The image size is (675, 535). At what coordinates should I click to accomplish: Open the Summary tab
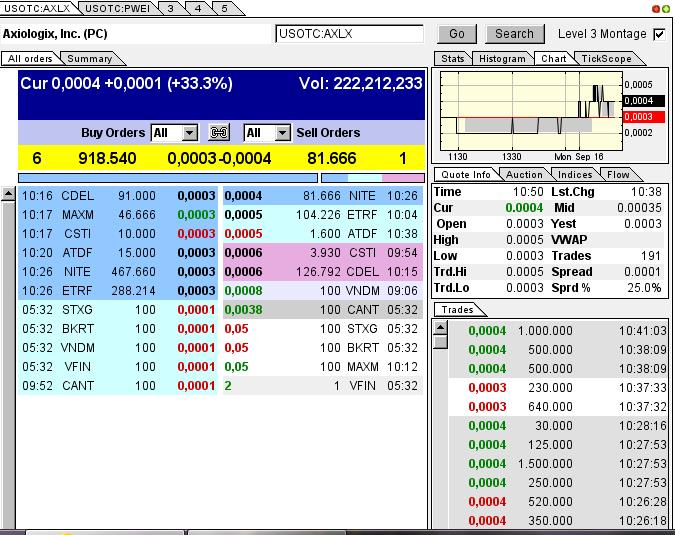(x=90, y=59)
